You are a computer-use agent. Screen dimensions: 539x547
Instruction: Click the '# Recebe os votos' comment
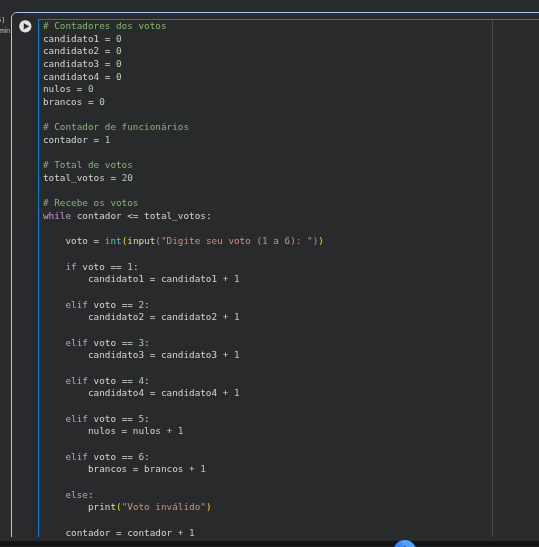click(x=91, y=203)
